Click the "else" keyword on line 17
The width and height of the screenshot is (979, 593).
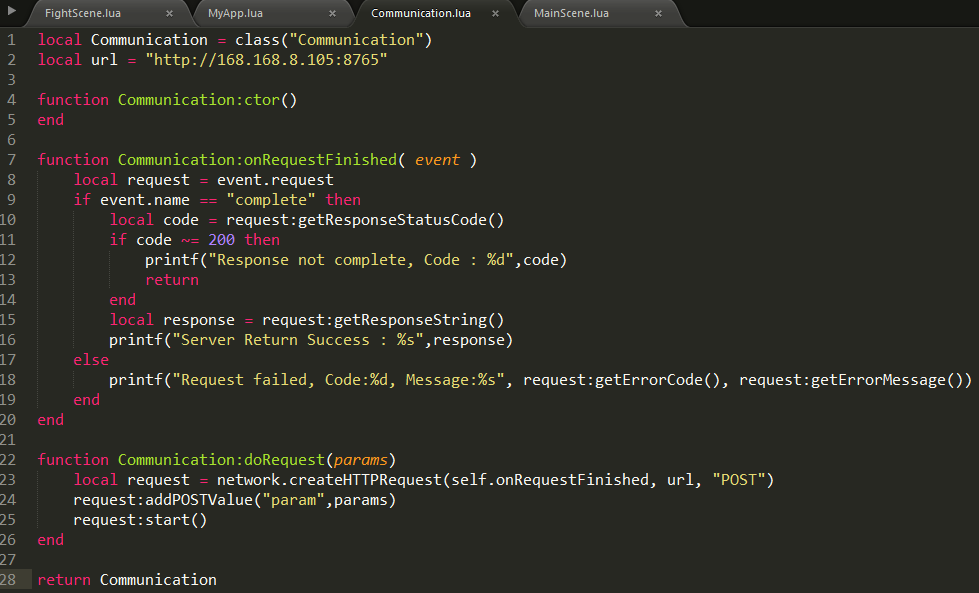click(91, 360)
